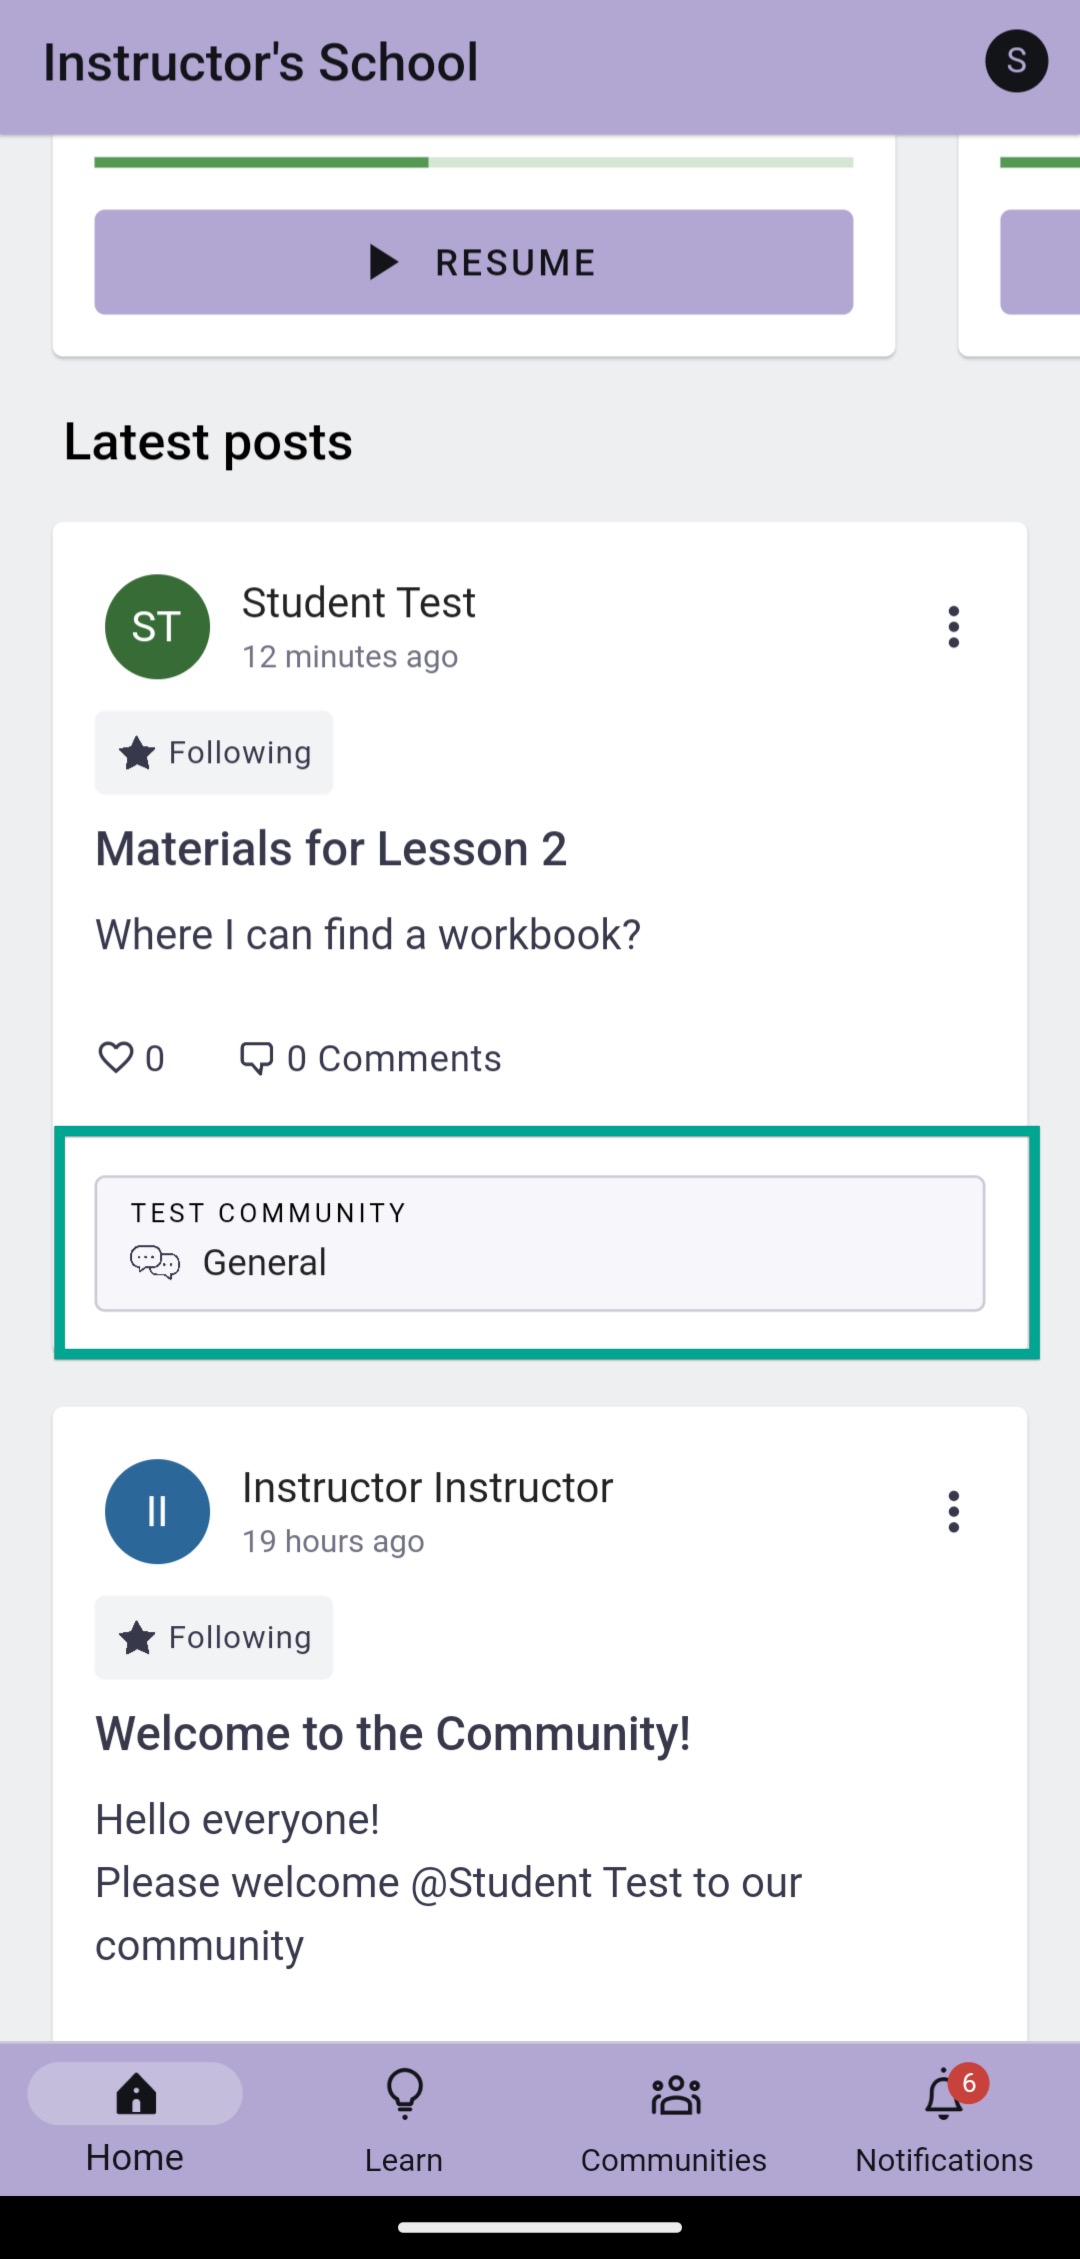Tap the II avatar of Instructor Instructor
Screen dimensions: 1080x2259
[x=157, y=1512]
